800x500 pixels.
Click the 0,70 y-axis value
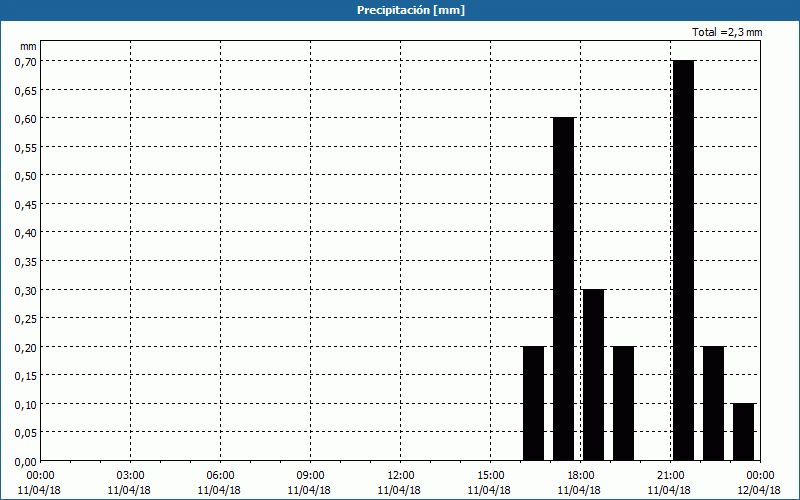26,61
